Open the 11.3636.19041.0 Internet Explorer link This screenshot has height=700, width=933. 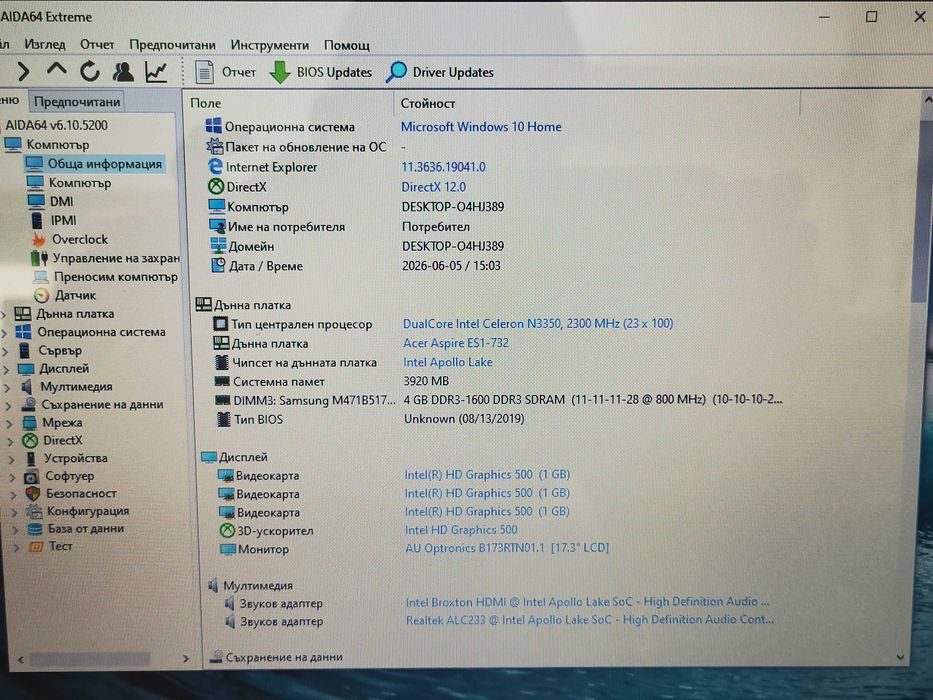pyautogui.click(x=443, y=167)
